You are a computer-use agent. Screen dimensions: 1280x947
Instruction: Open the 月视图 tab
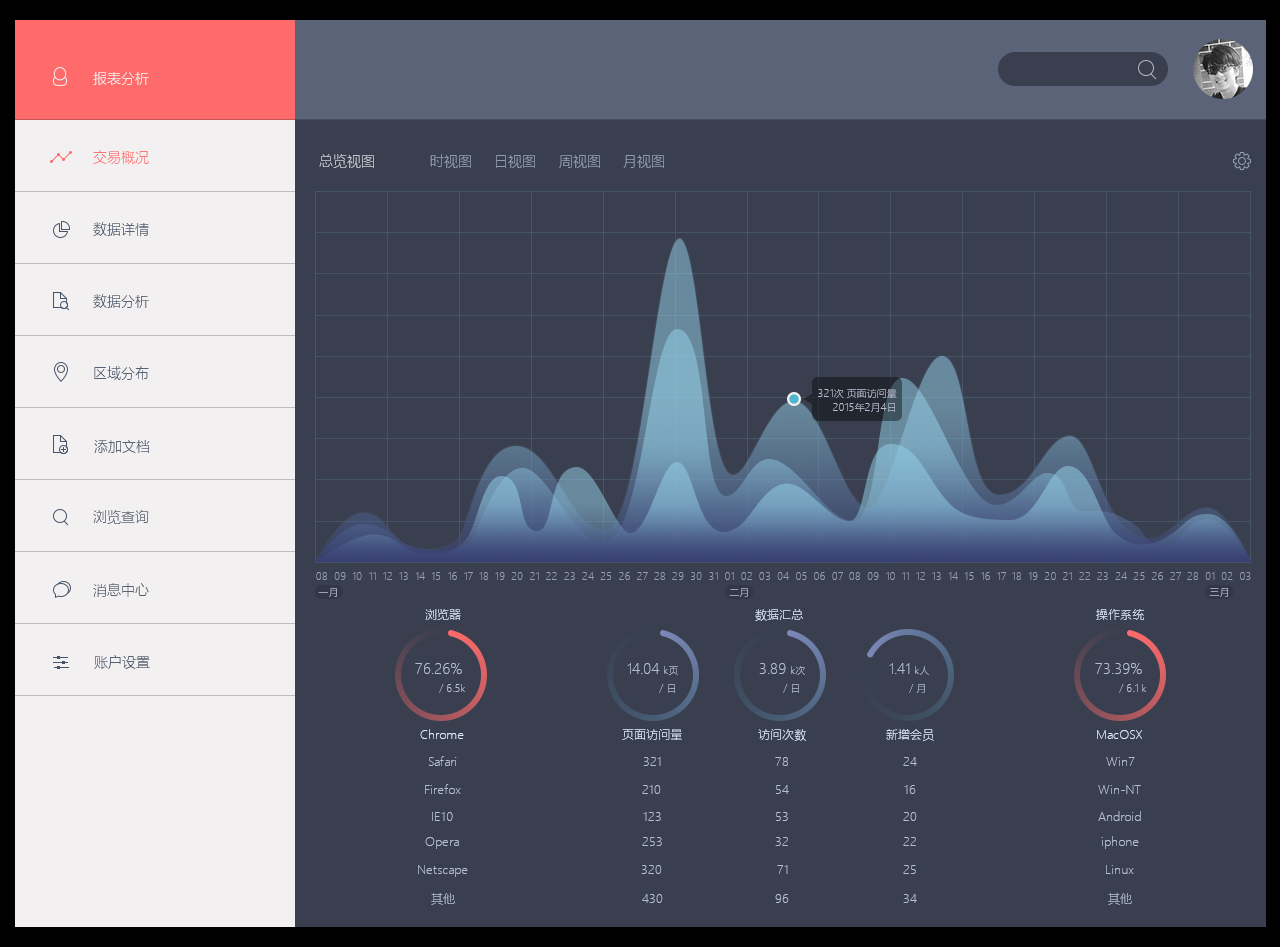coord(644,161)
